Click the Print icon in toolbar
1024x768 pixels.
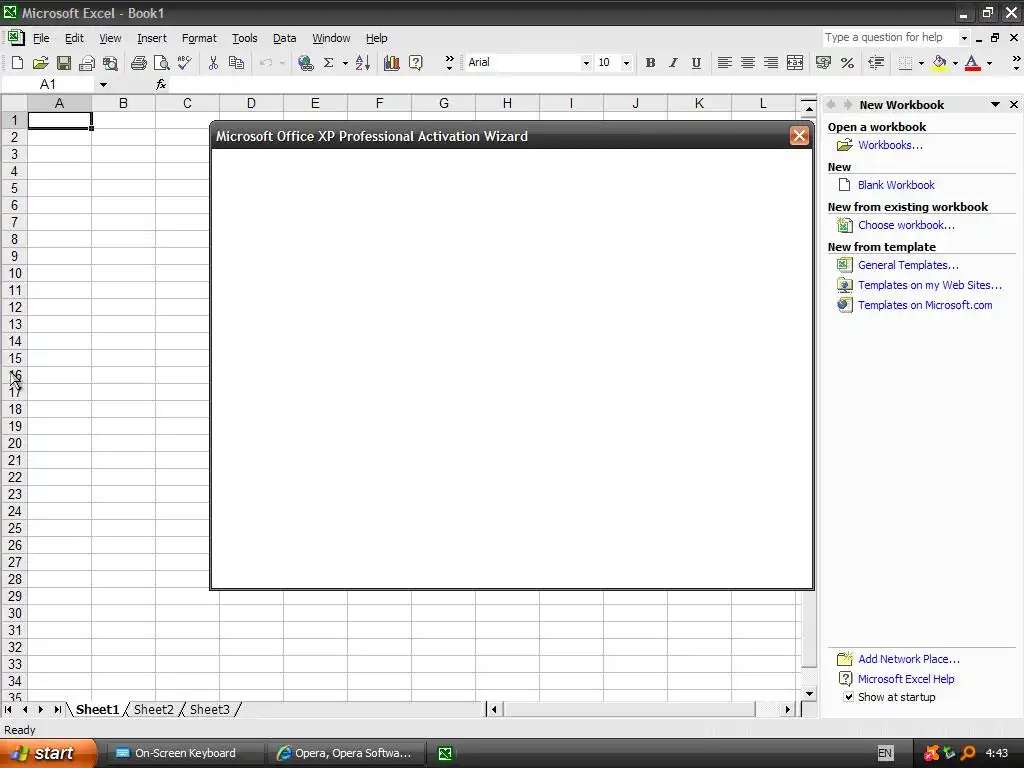pos(138,63)
